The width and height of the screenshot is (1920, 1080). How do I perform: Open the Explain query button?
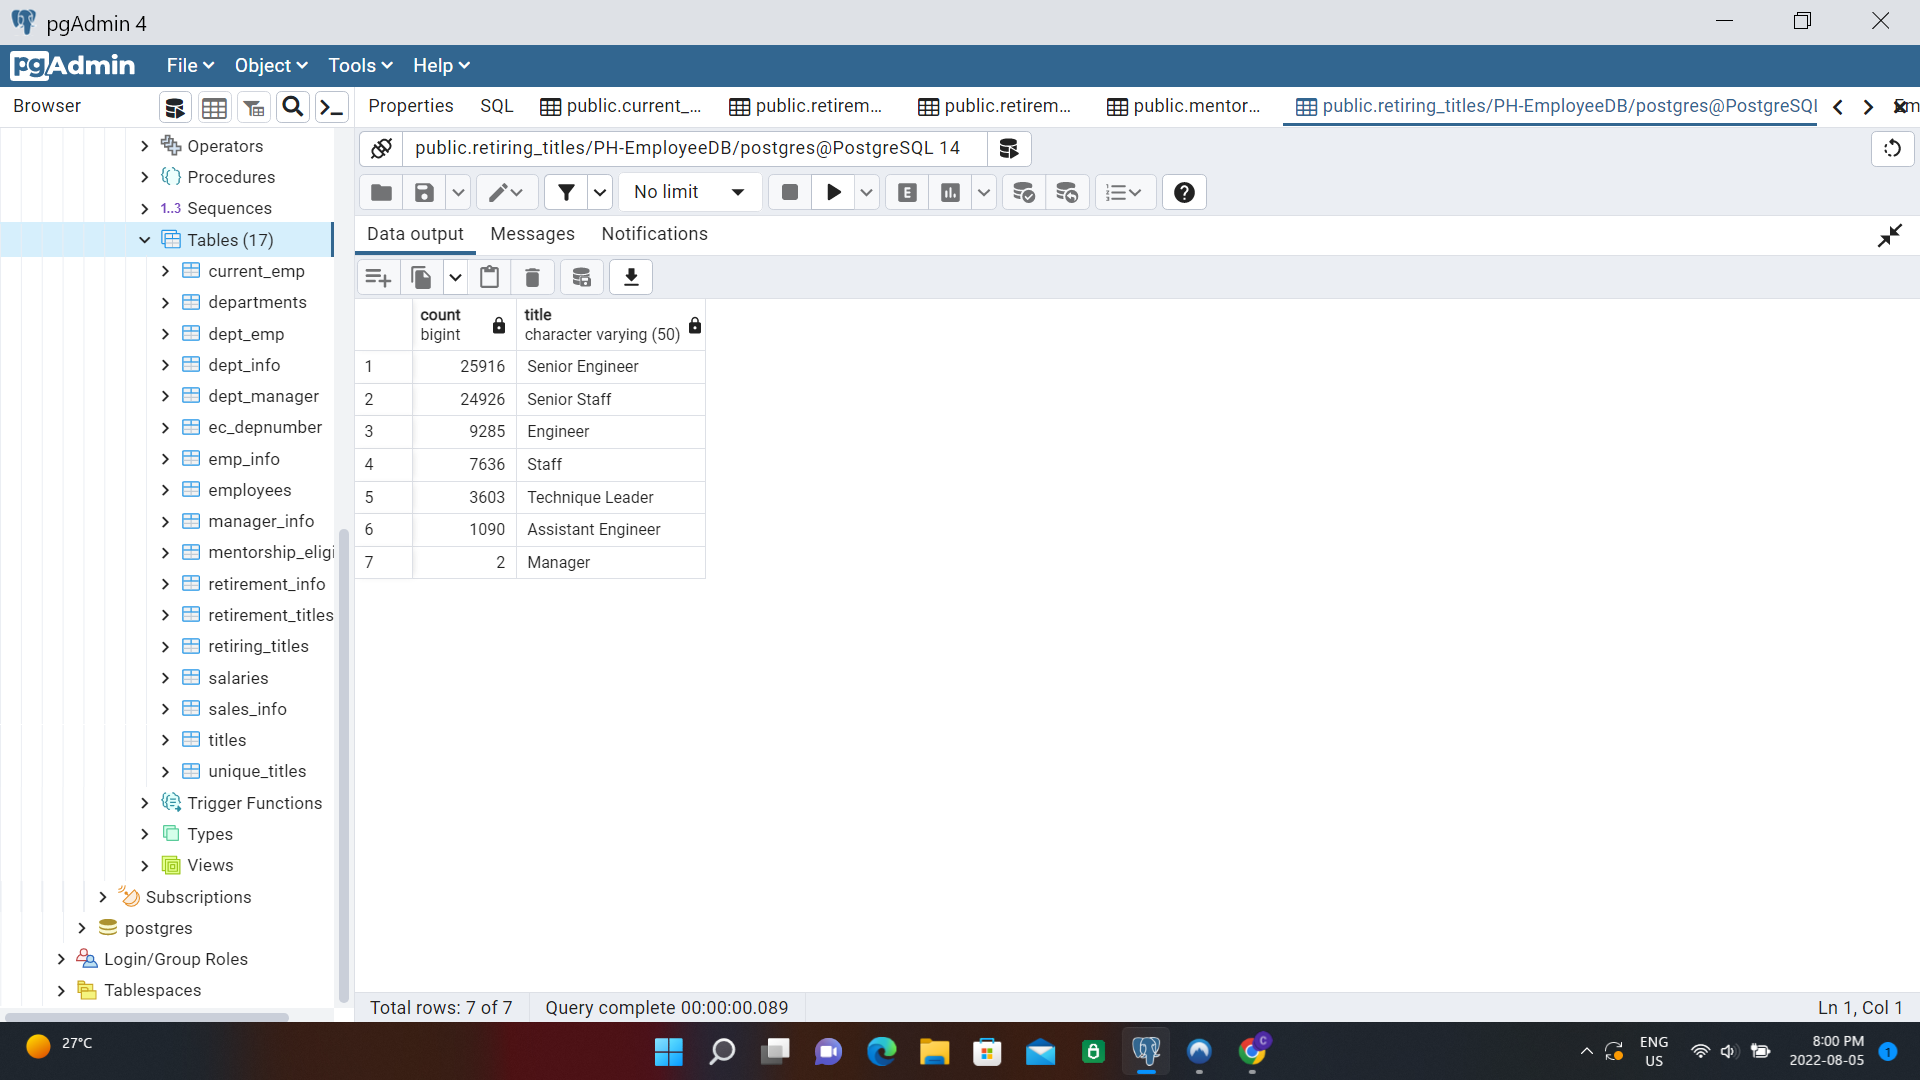click(x=907, y=192)
